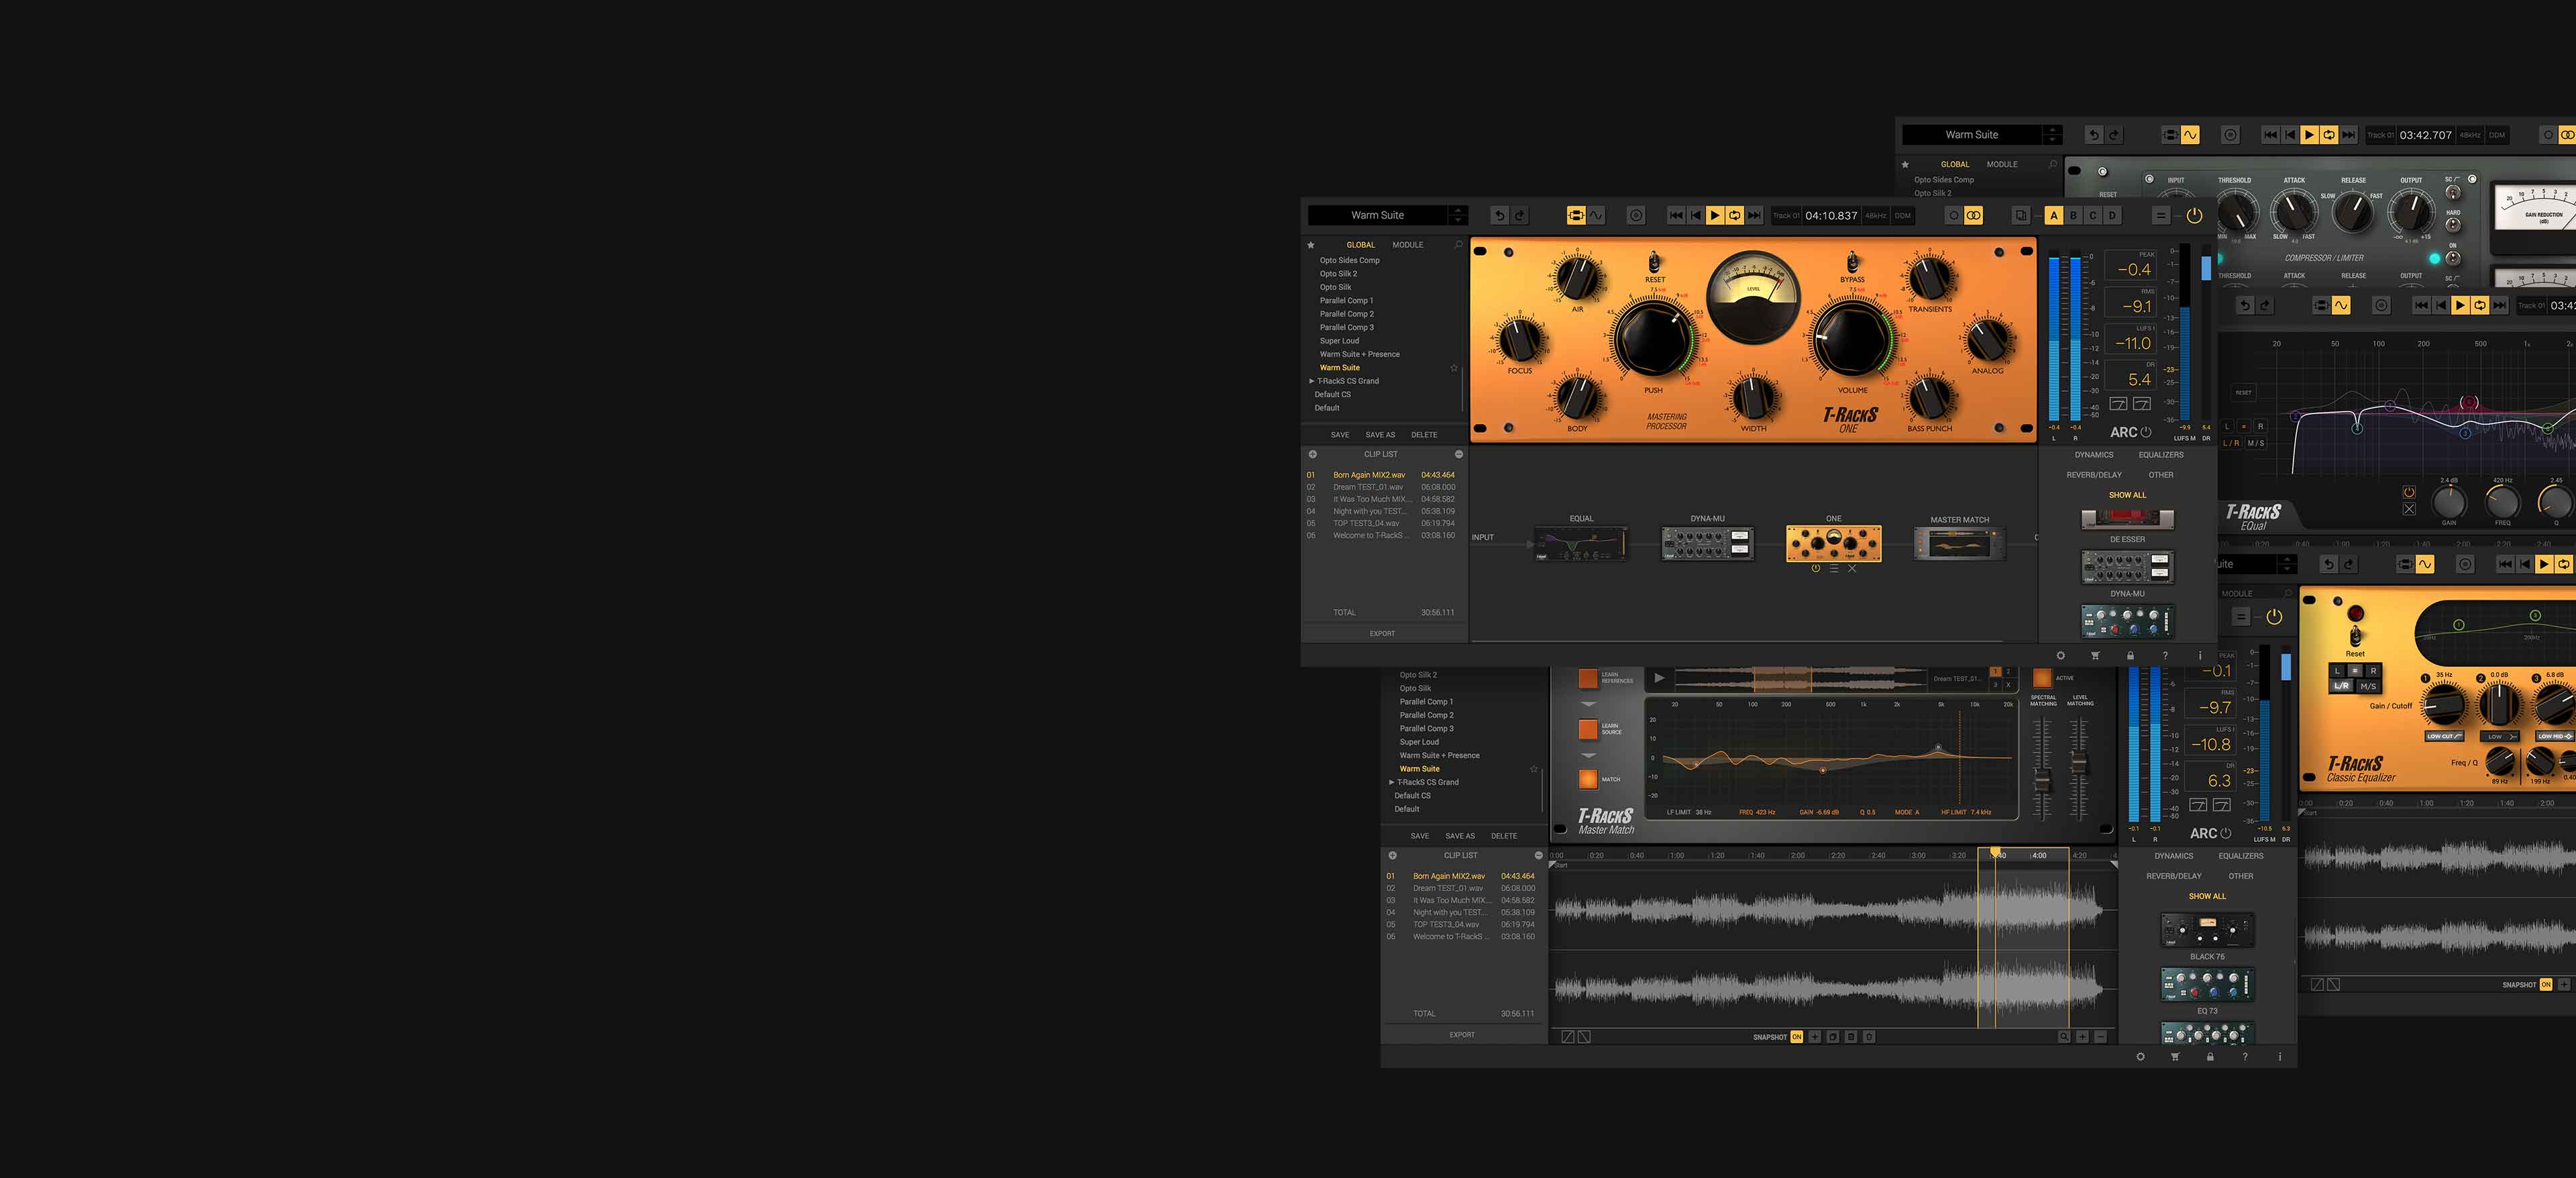Show favorite presets star in front window

point(1311,245)
